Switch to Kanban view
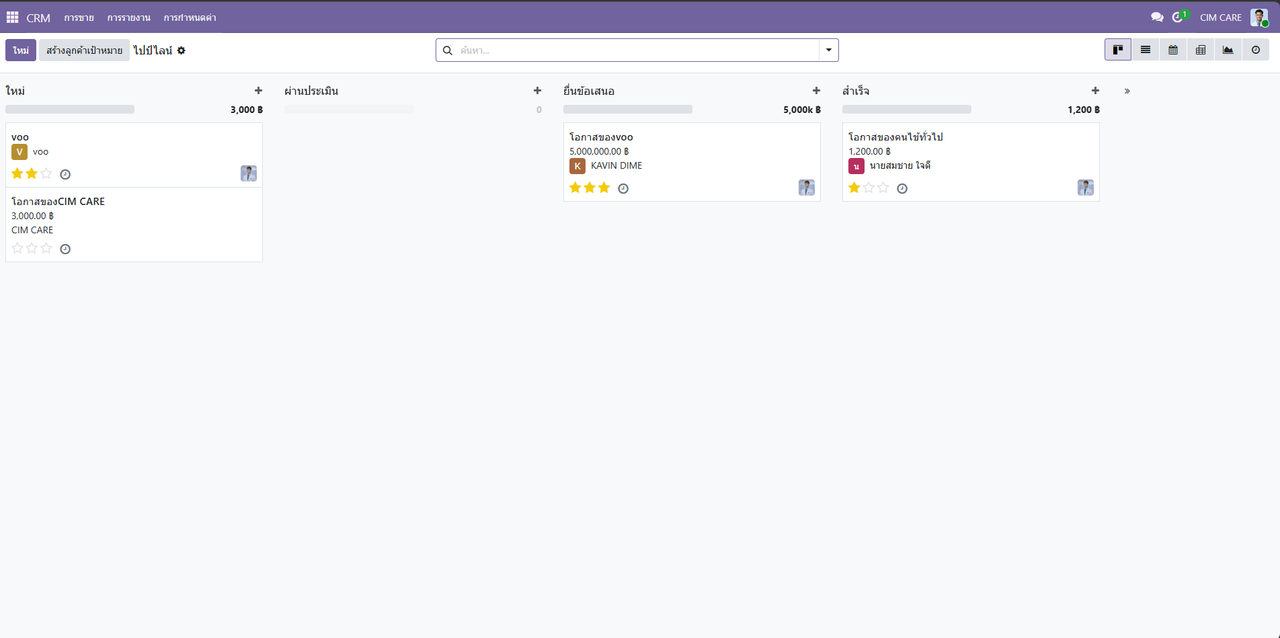 click(1118, 50)
